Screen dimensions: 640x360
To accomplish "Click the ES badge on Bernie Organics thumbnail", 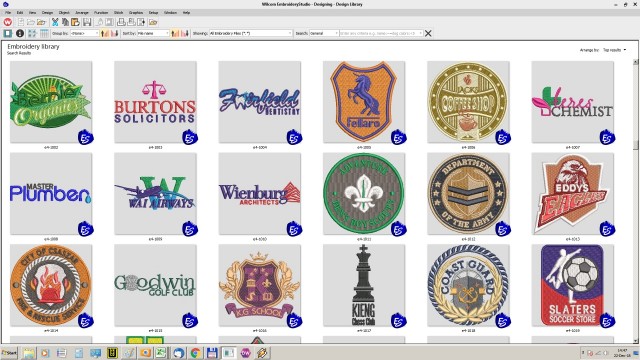I will (86, 138).
